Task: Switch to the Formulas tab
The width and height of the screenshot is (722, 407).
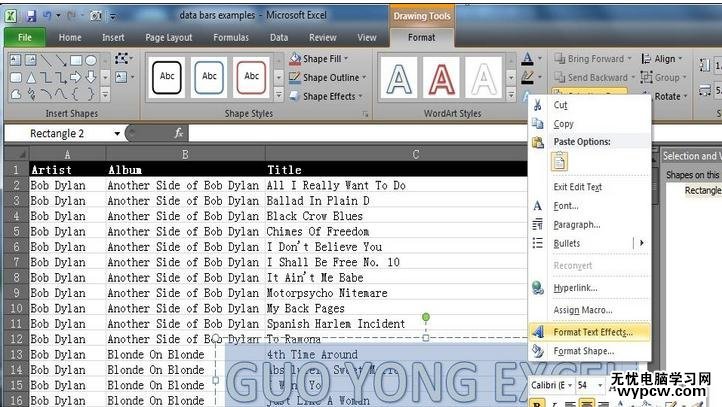Action: click(x=231, y=38)
